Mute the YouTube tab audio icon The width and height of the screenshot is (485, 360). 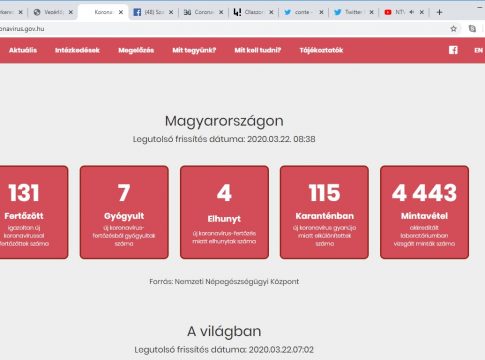tap(412, 12)
